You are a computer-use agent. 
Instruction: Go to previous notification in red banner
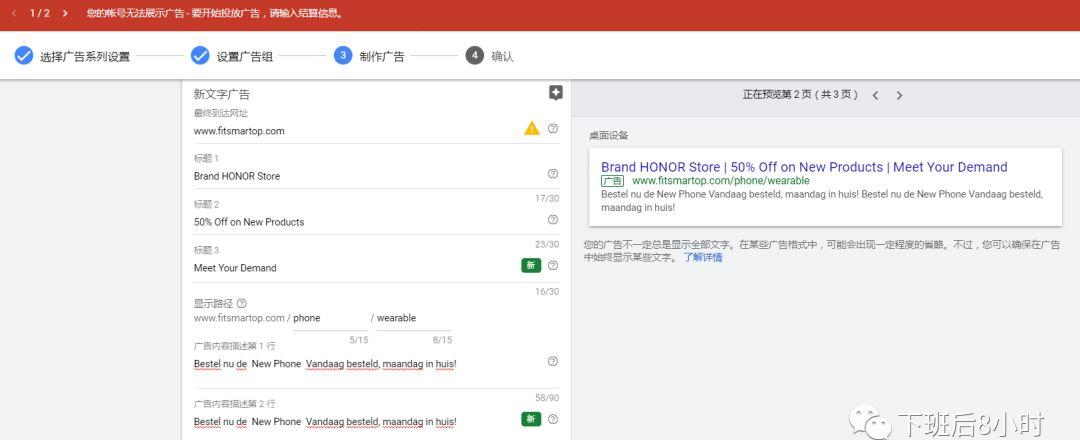[14, 13]
